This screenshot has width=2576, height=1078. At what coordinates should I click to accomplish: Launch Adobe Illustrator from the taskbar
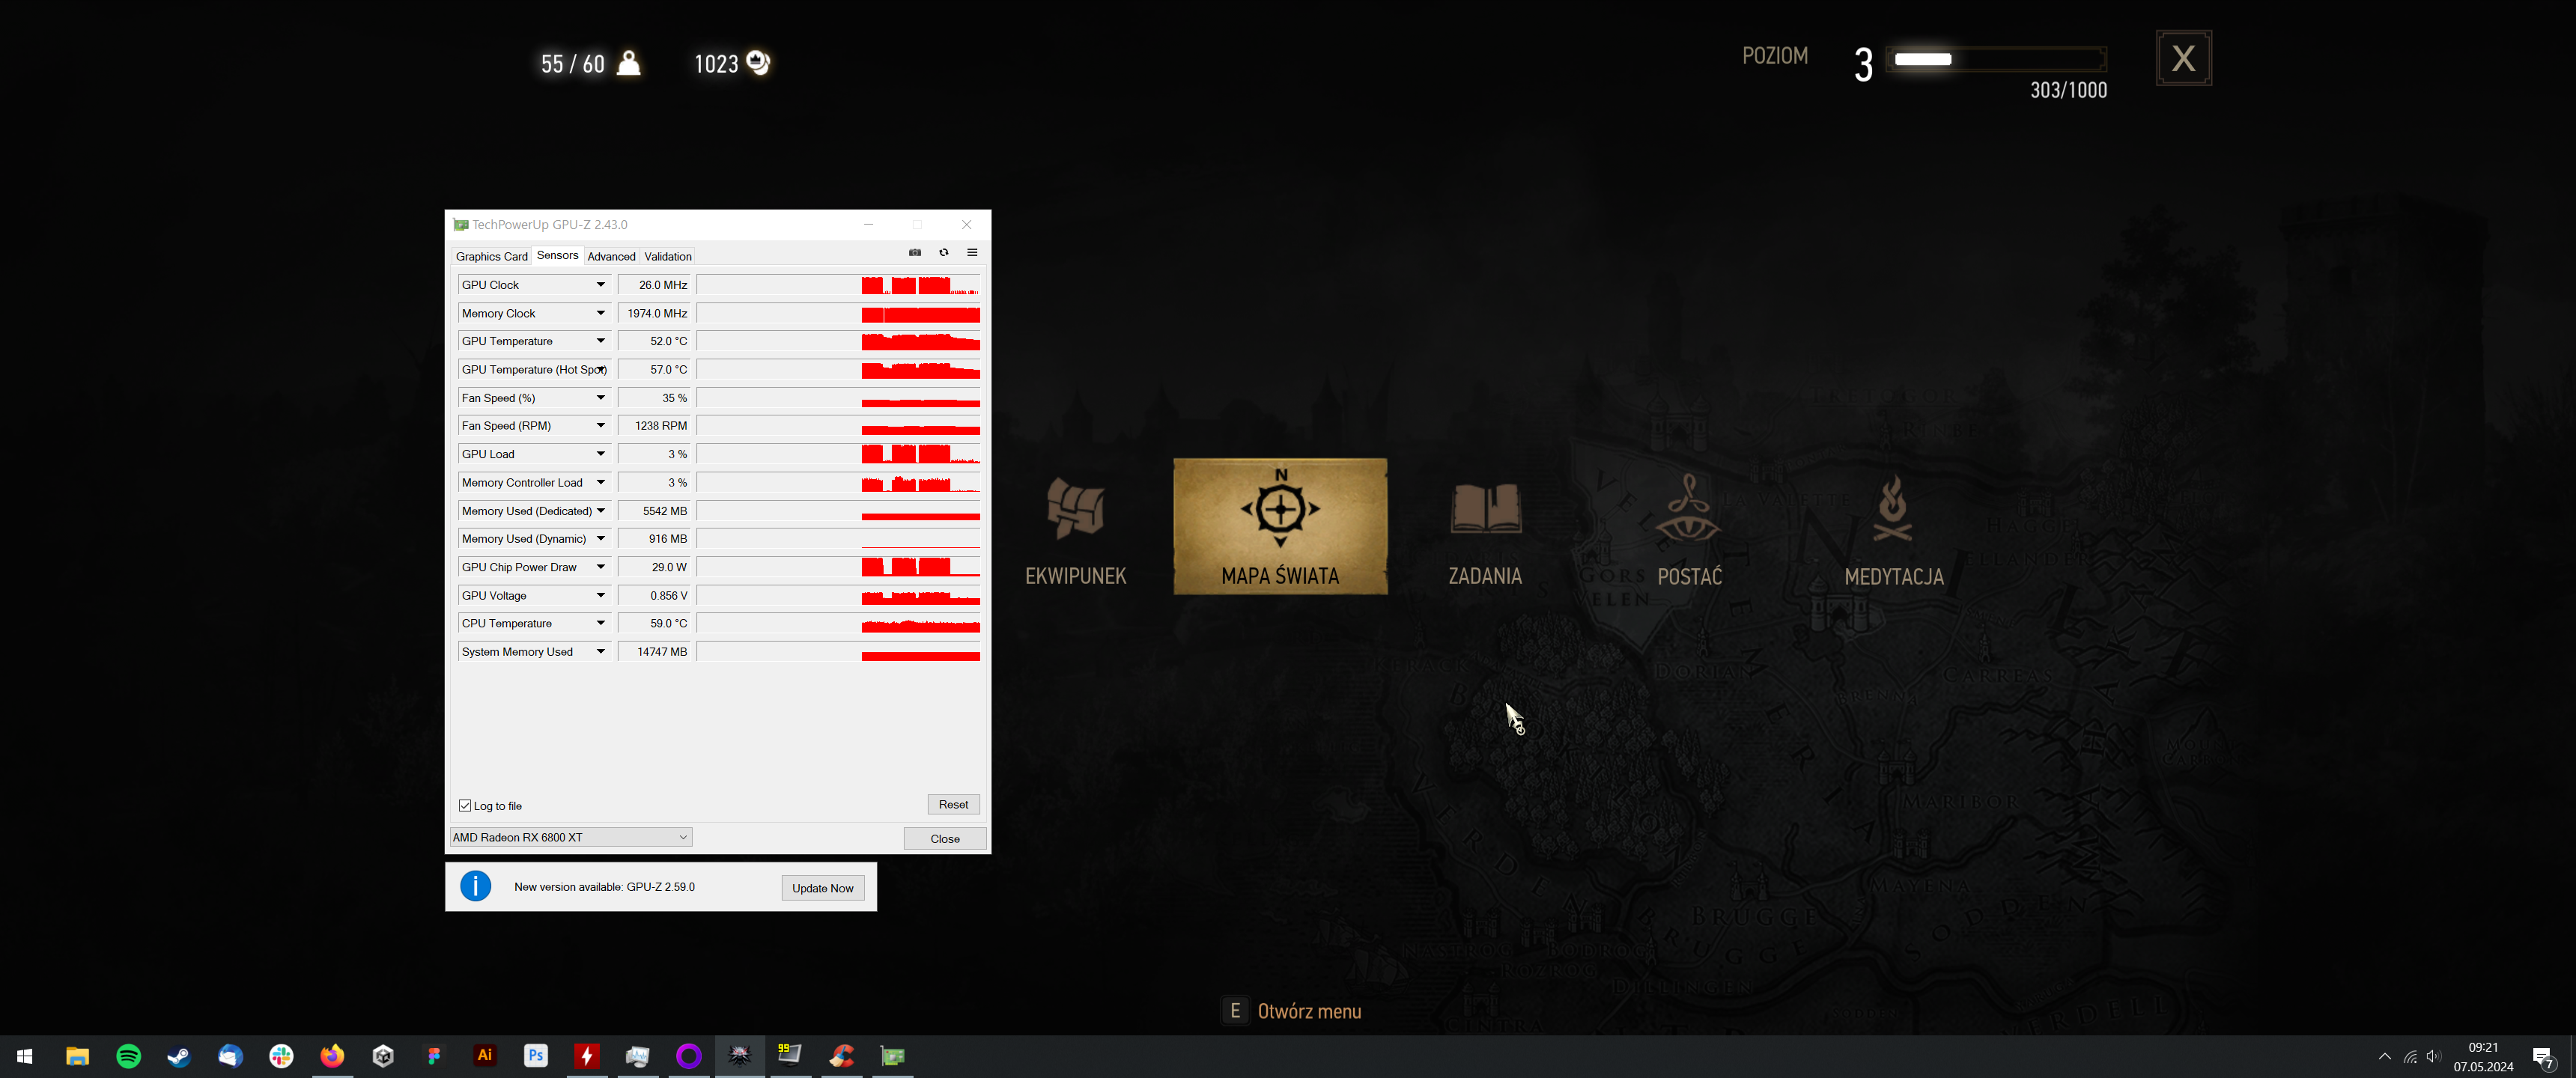coord(485,1056)
